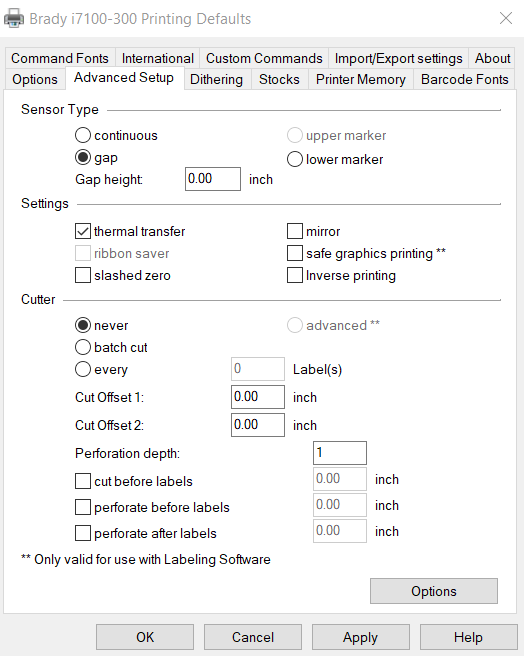Screen dimensions: 524x656
Task: Click the printer icon in title bar
Action: pos(14,18)
